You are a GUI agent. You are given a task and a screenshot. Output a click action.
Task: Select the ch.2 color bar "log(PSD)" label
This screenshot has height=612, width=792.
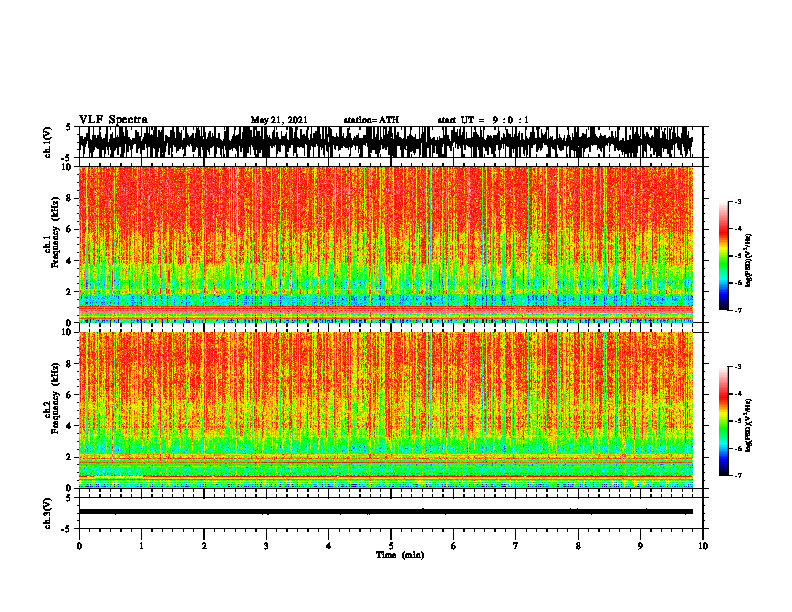pos(749,425)
